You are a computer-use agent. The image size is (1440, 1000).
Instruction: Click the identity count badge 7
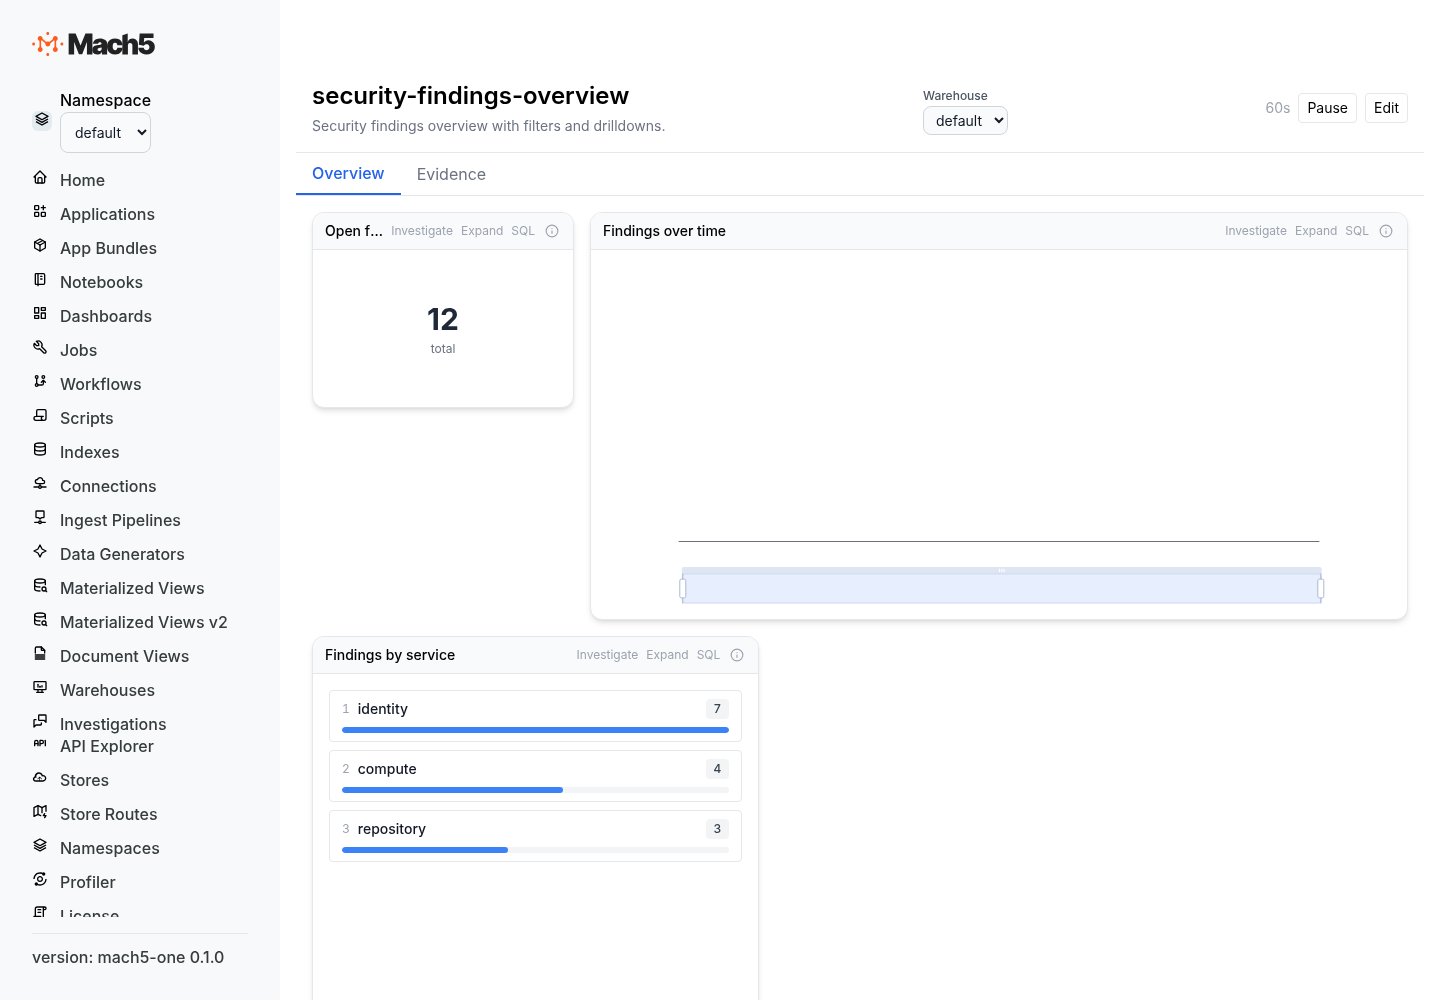[x=717, y=709]
